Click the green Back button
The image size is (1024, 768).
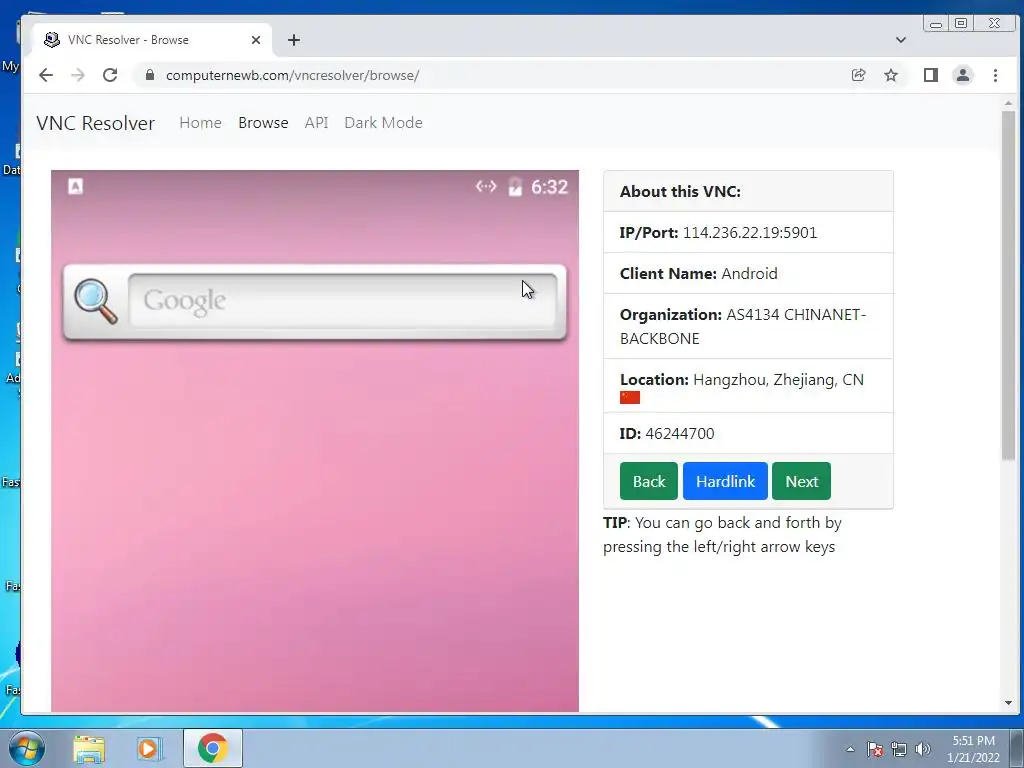(x=648, y=481)
